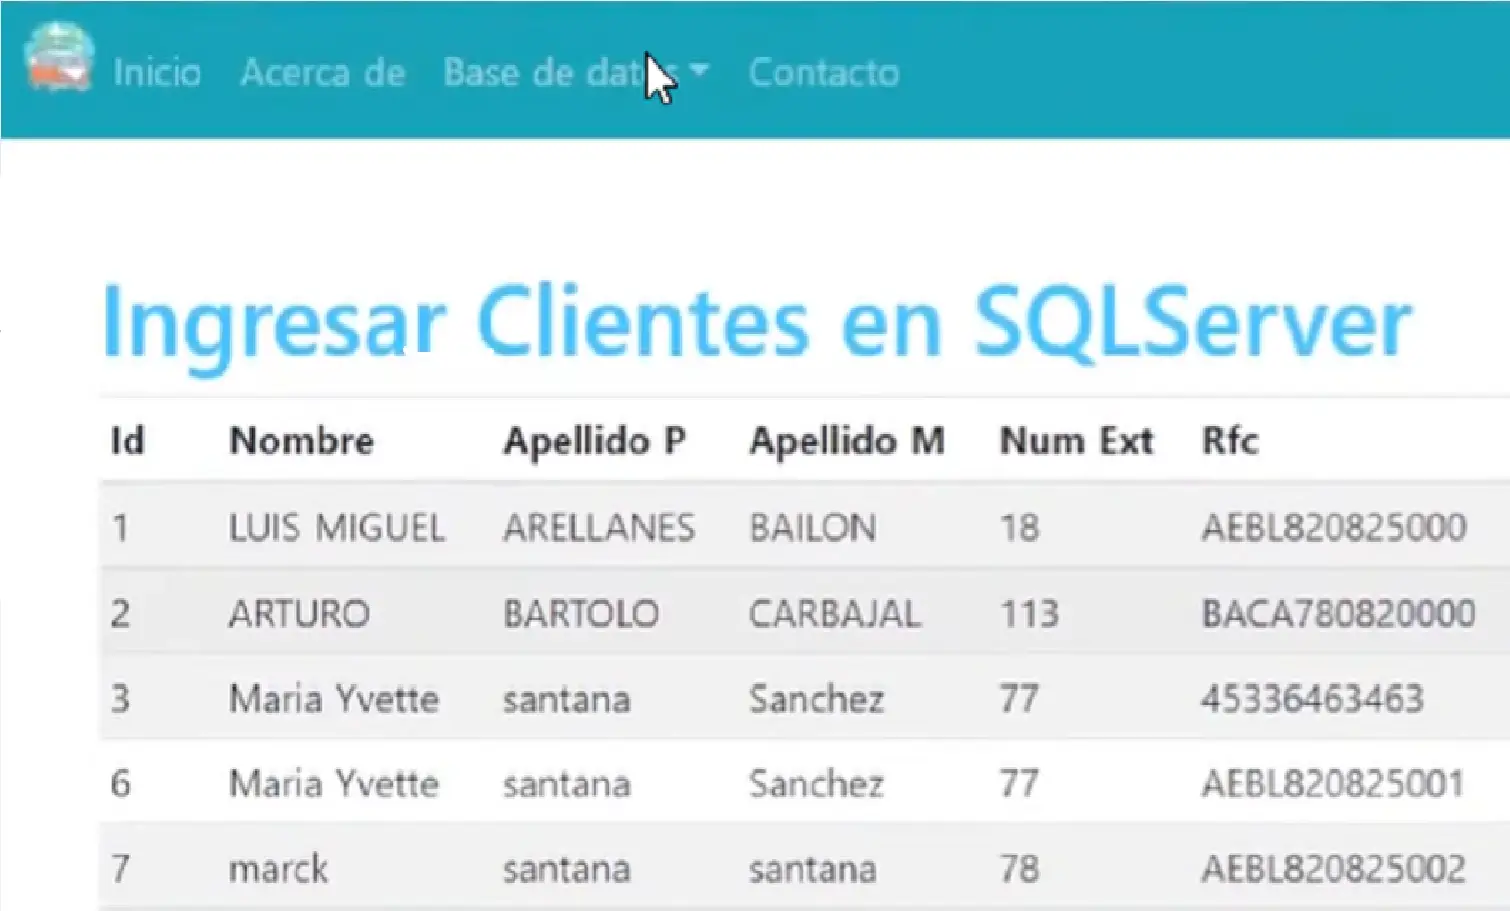Click the site logo icon in navbar
Image resolution: width=1510 pixels, height=911 pixels.
point(59,58)
